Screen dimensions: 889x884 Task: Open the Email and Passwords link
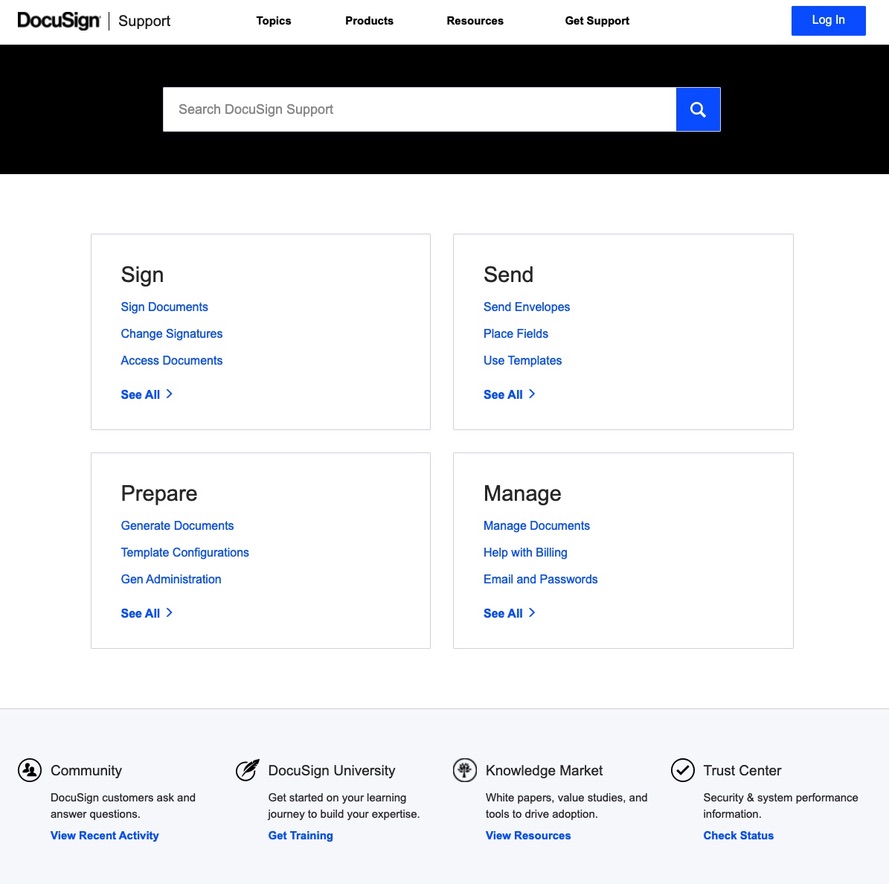pyautogui.click(x=541, y=579)
